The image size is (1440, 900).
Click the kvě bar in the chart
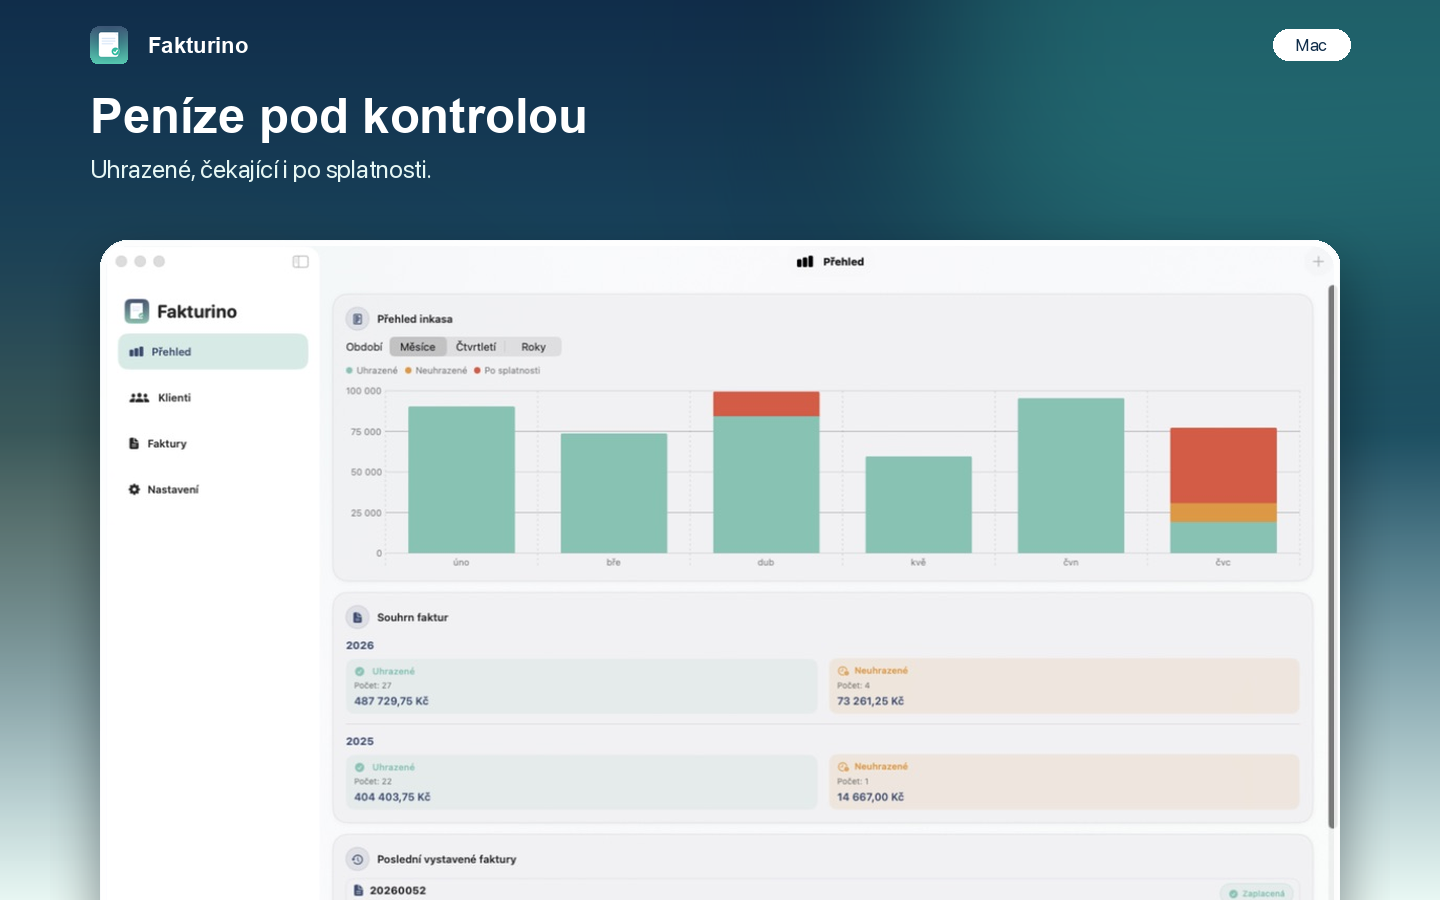(918, 505)
